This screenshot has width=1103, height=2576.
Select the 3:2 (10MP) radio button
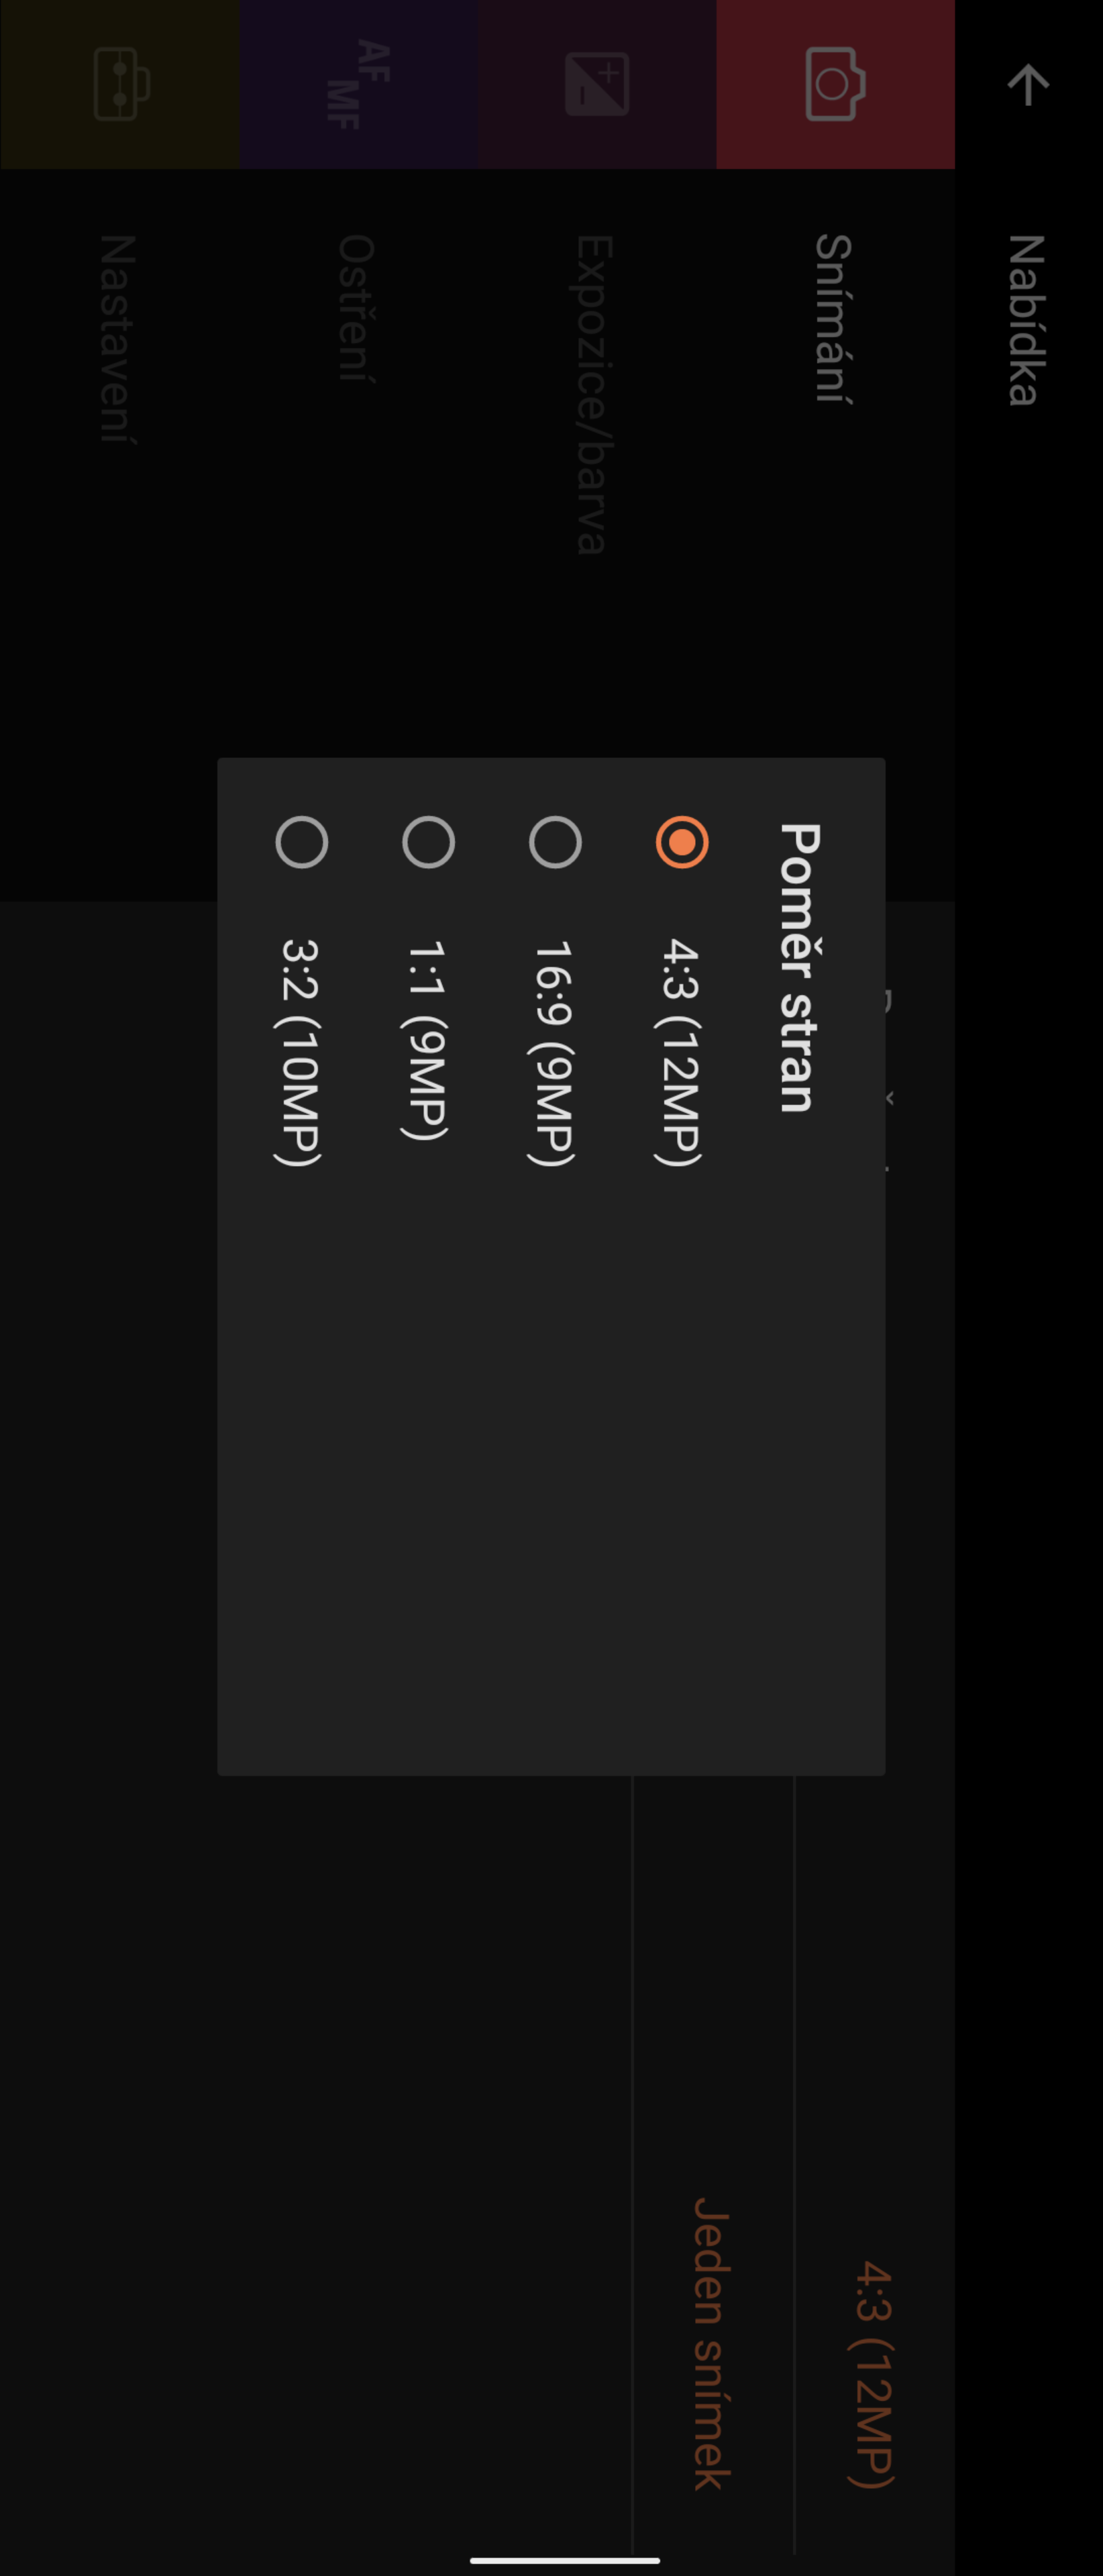tap(301, 842)
